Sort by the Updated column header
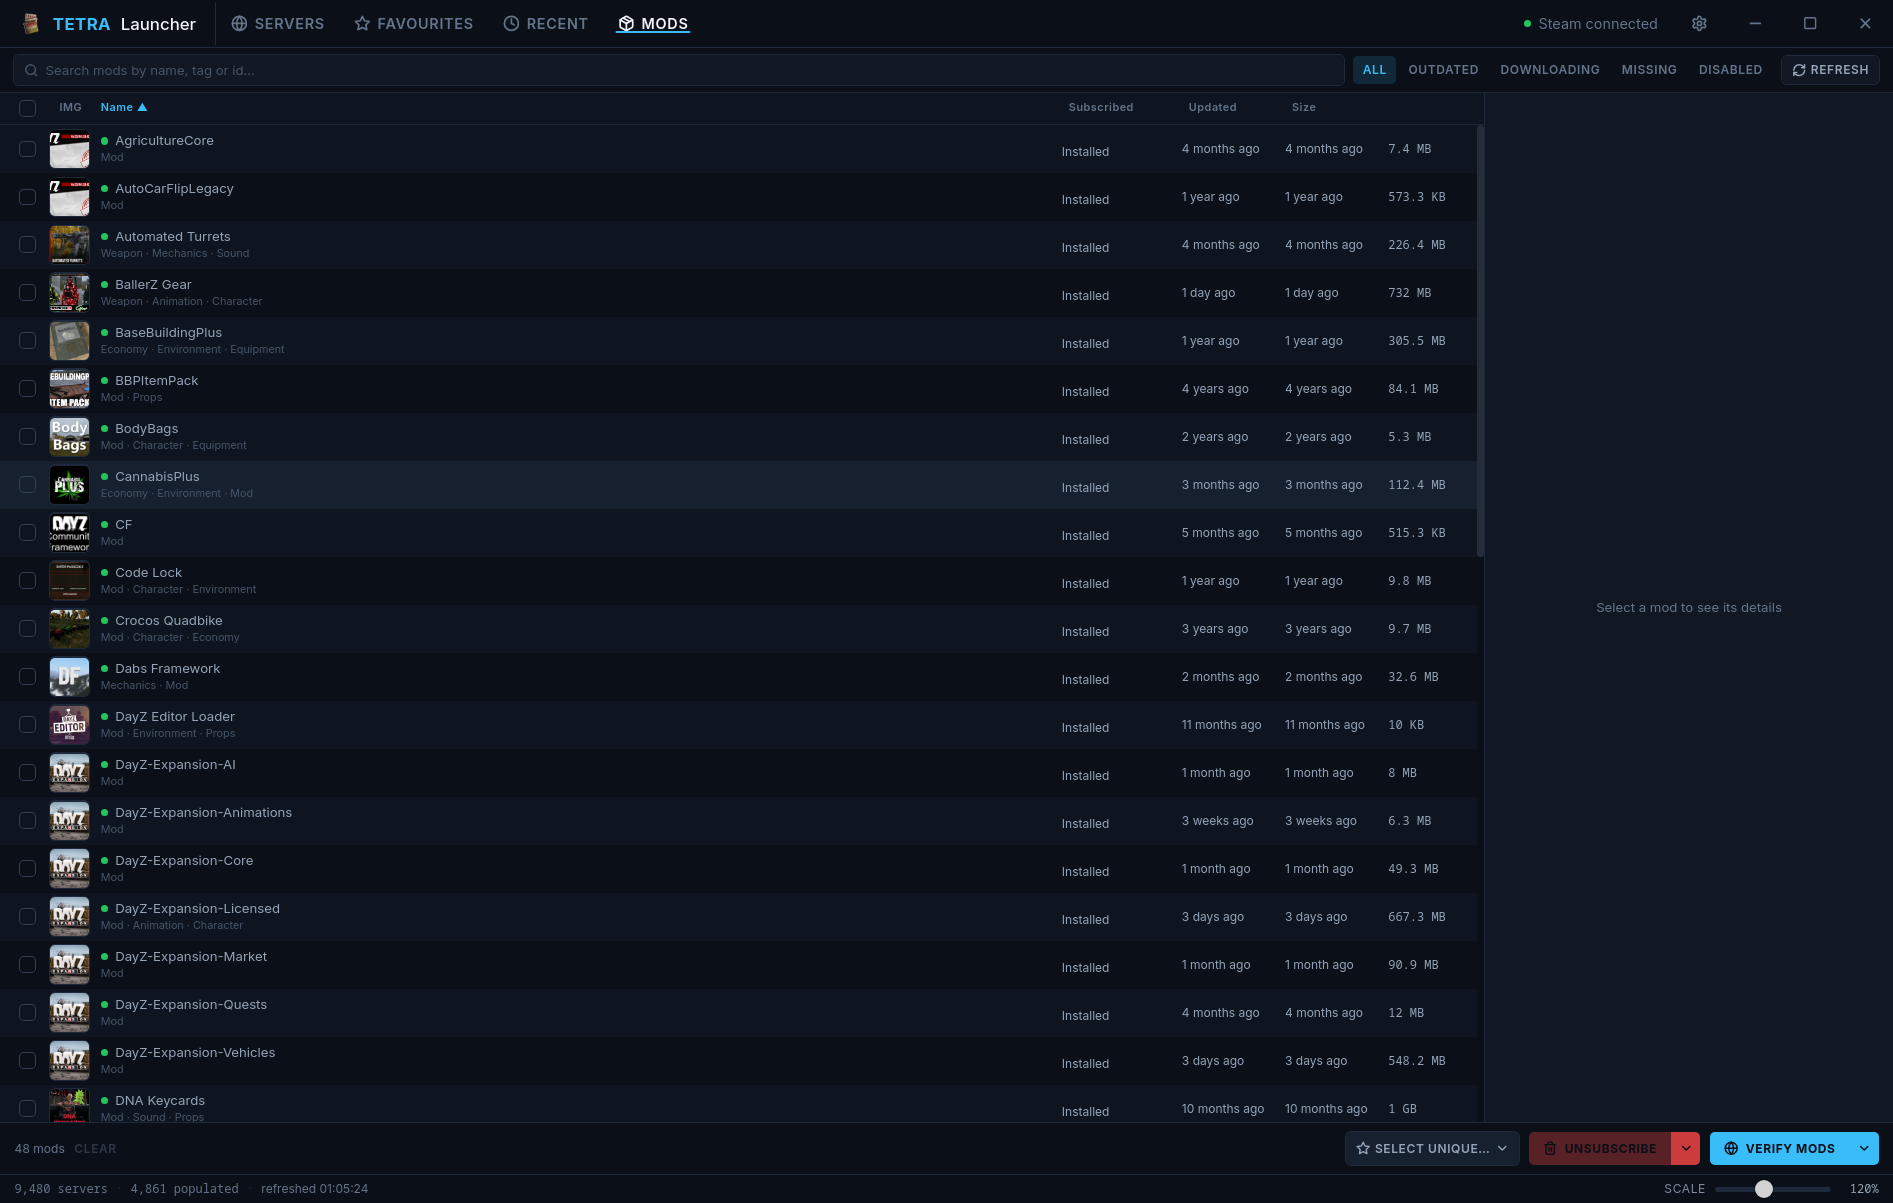Viewport: 1893px width, 1203px height. [x=1212, y=107]
